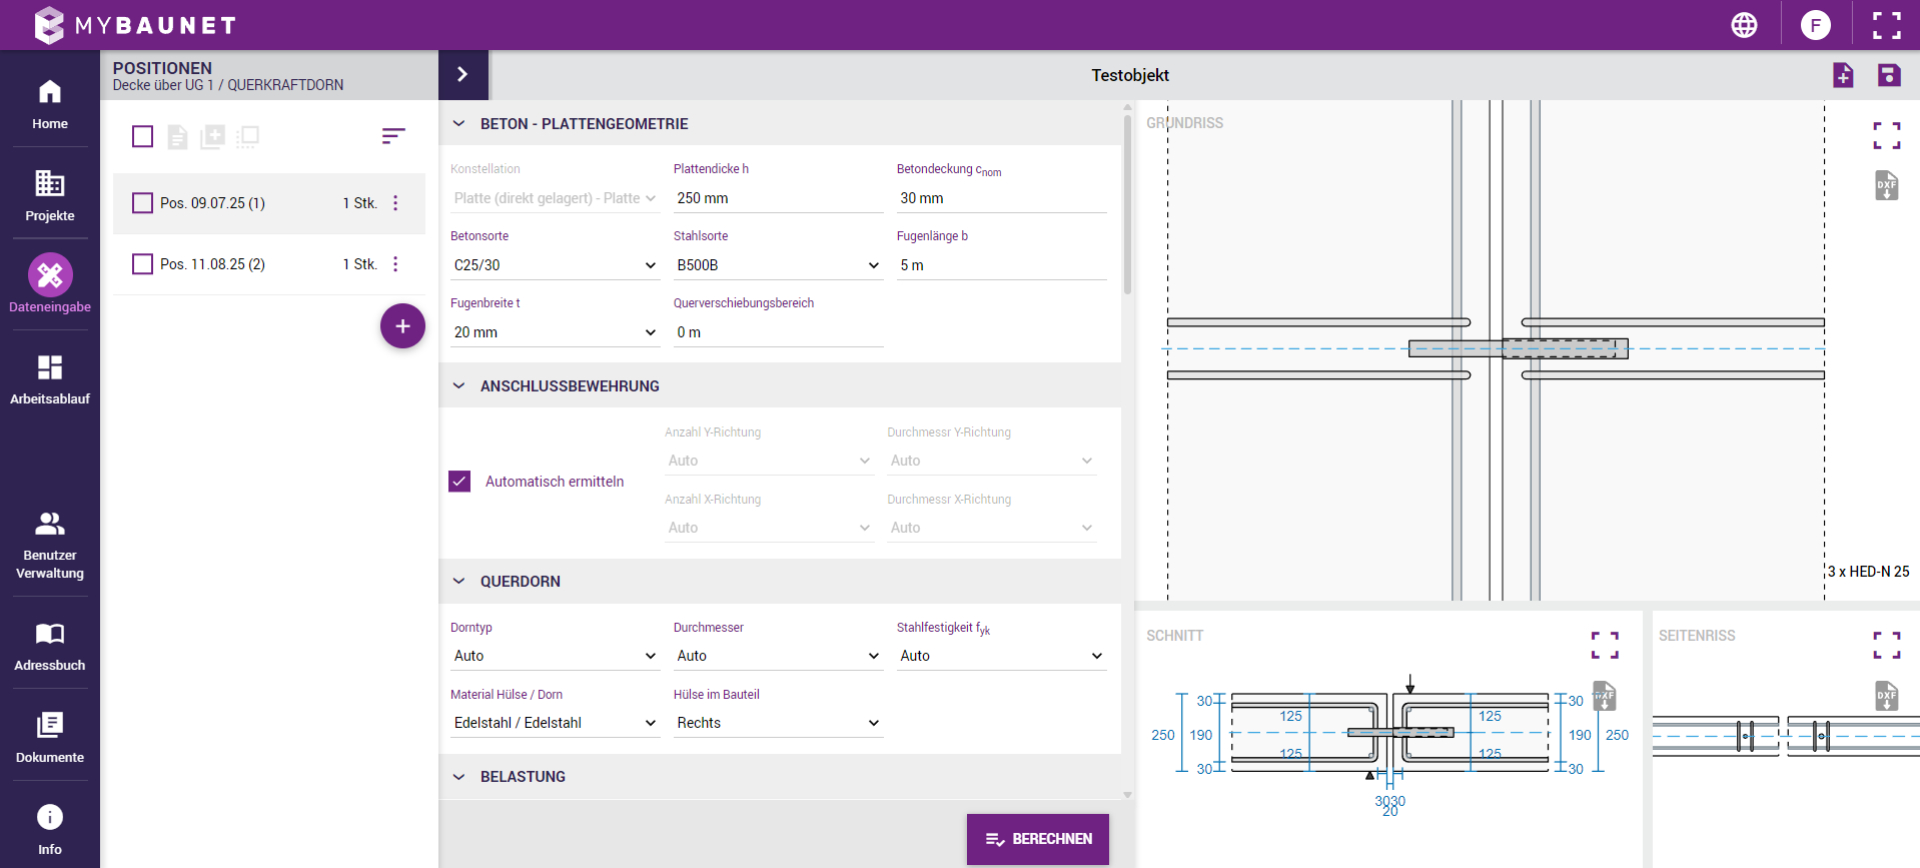Image resolution: width=1920 pixels, height=868 pixels.
Task: Click the Berechnen button
Action: pyautogui.click(x=1037, y=839)
